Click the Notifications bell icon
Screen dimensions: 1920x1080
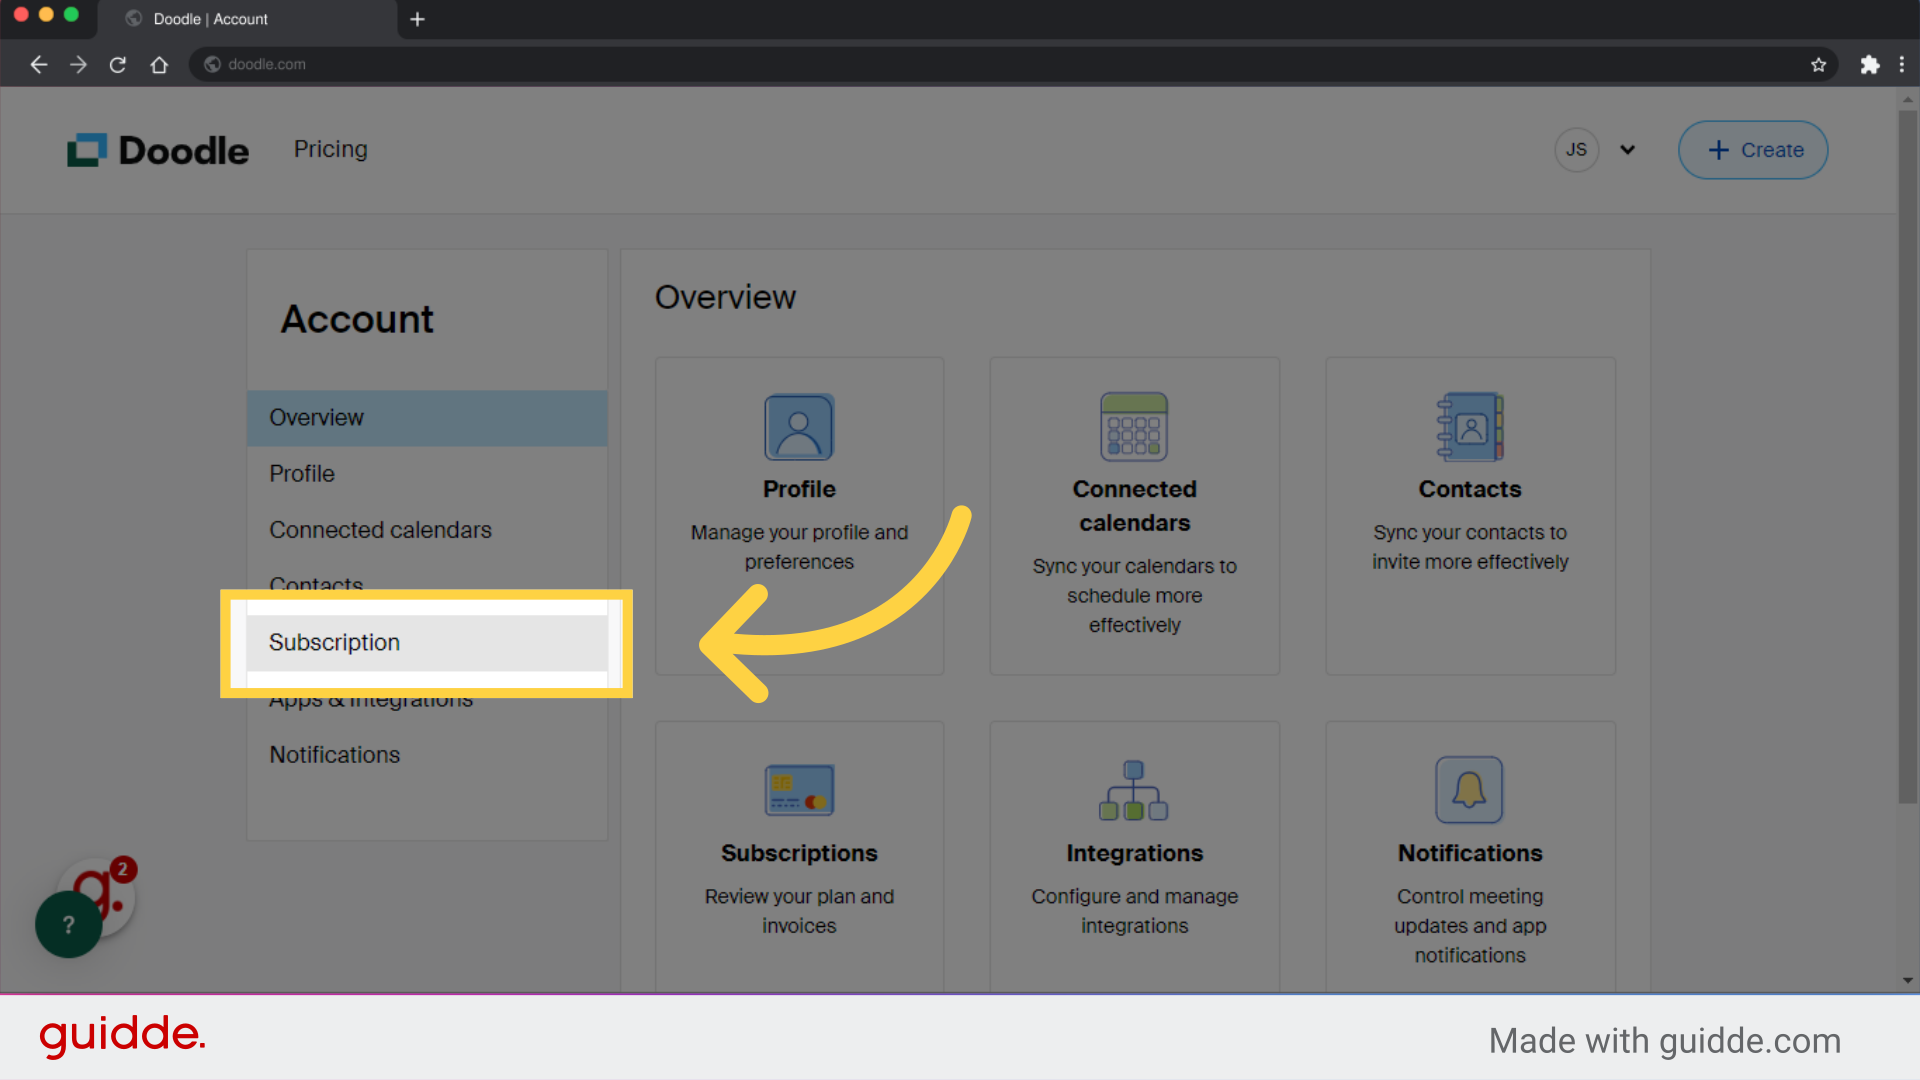[1469, 790]
